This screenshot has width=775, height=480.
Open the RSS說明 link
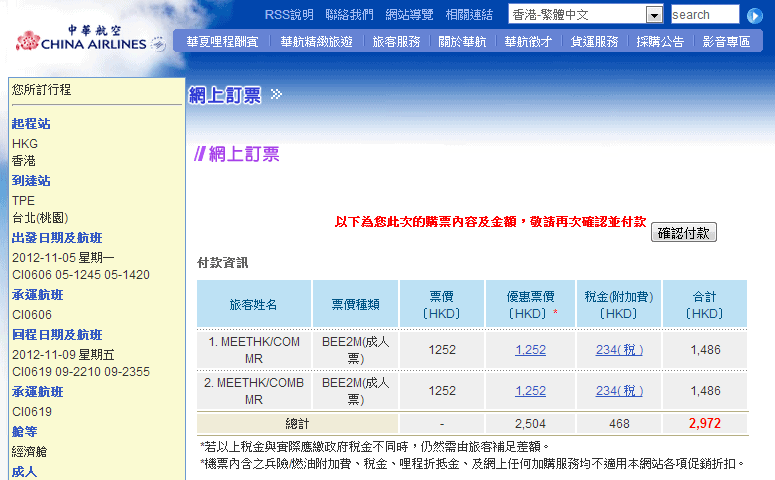(289, 15)
